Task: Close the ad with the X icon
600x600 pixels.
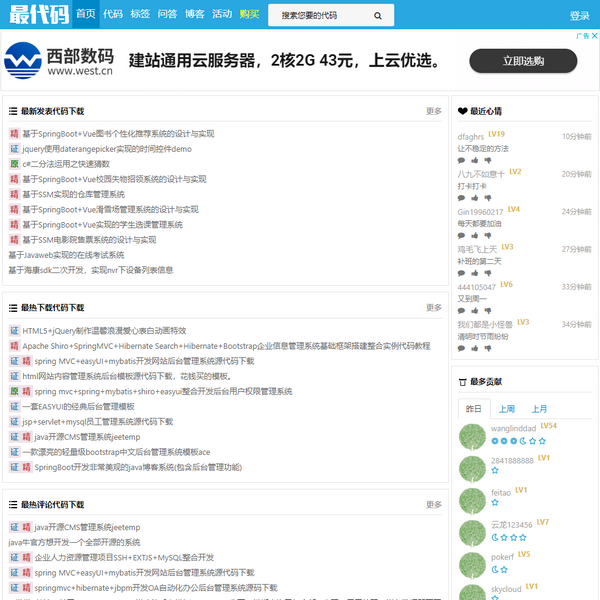Action: (593, 35)
